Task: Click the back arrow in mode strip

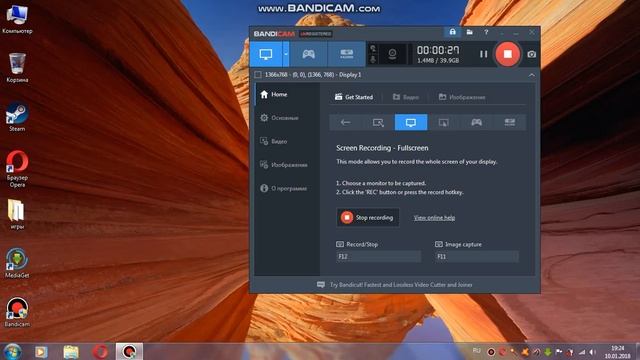Action: click(x=345, y=122)
